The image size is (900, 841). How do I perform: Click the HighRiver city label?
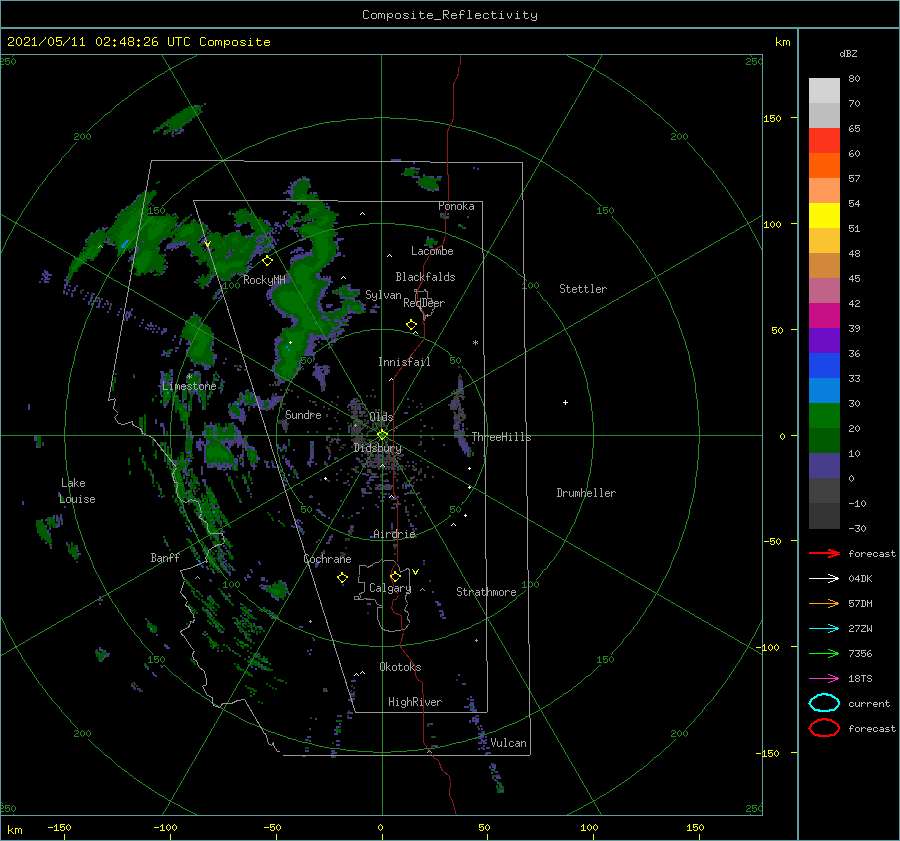tap(415, 702)
